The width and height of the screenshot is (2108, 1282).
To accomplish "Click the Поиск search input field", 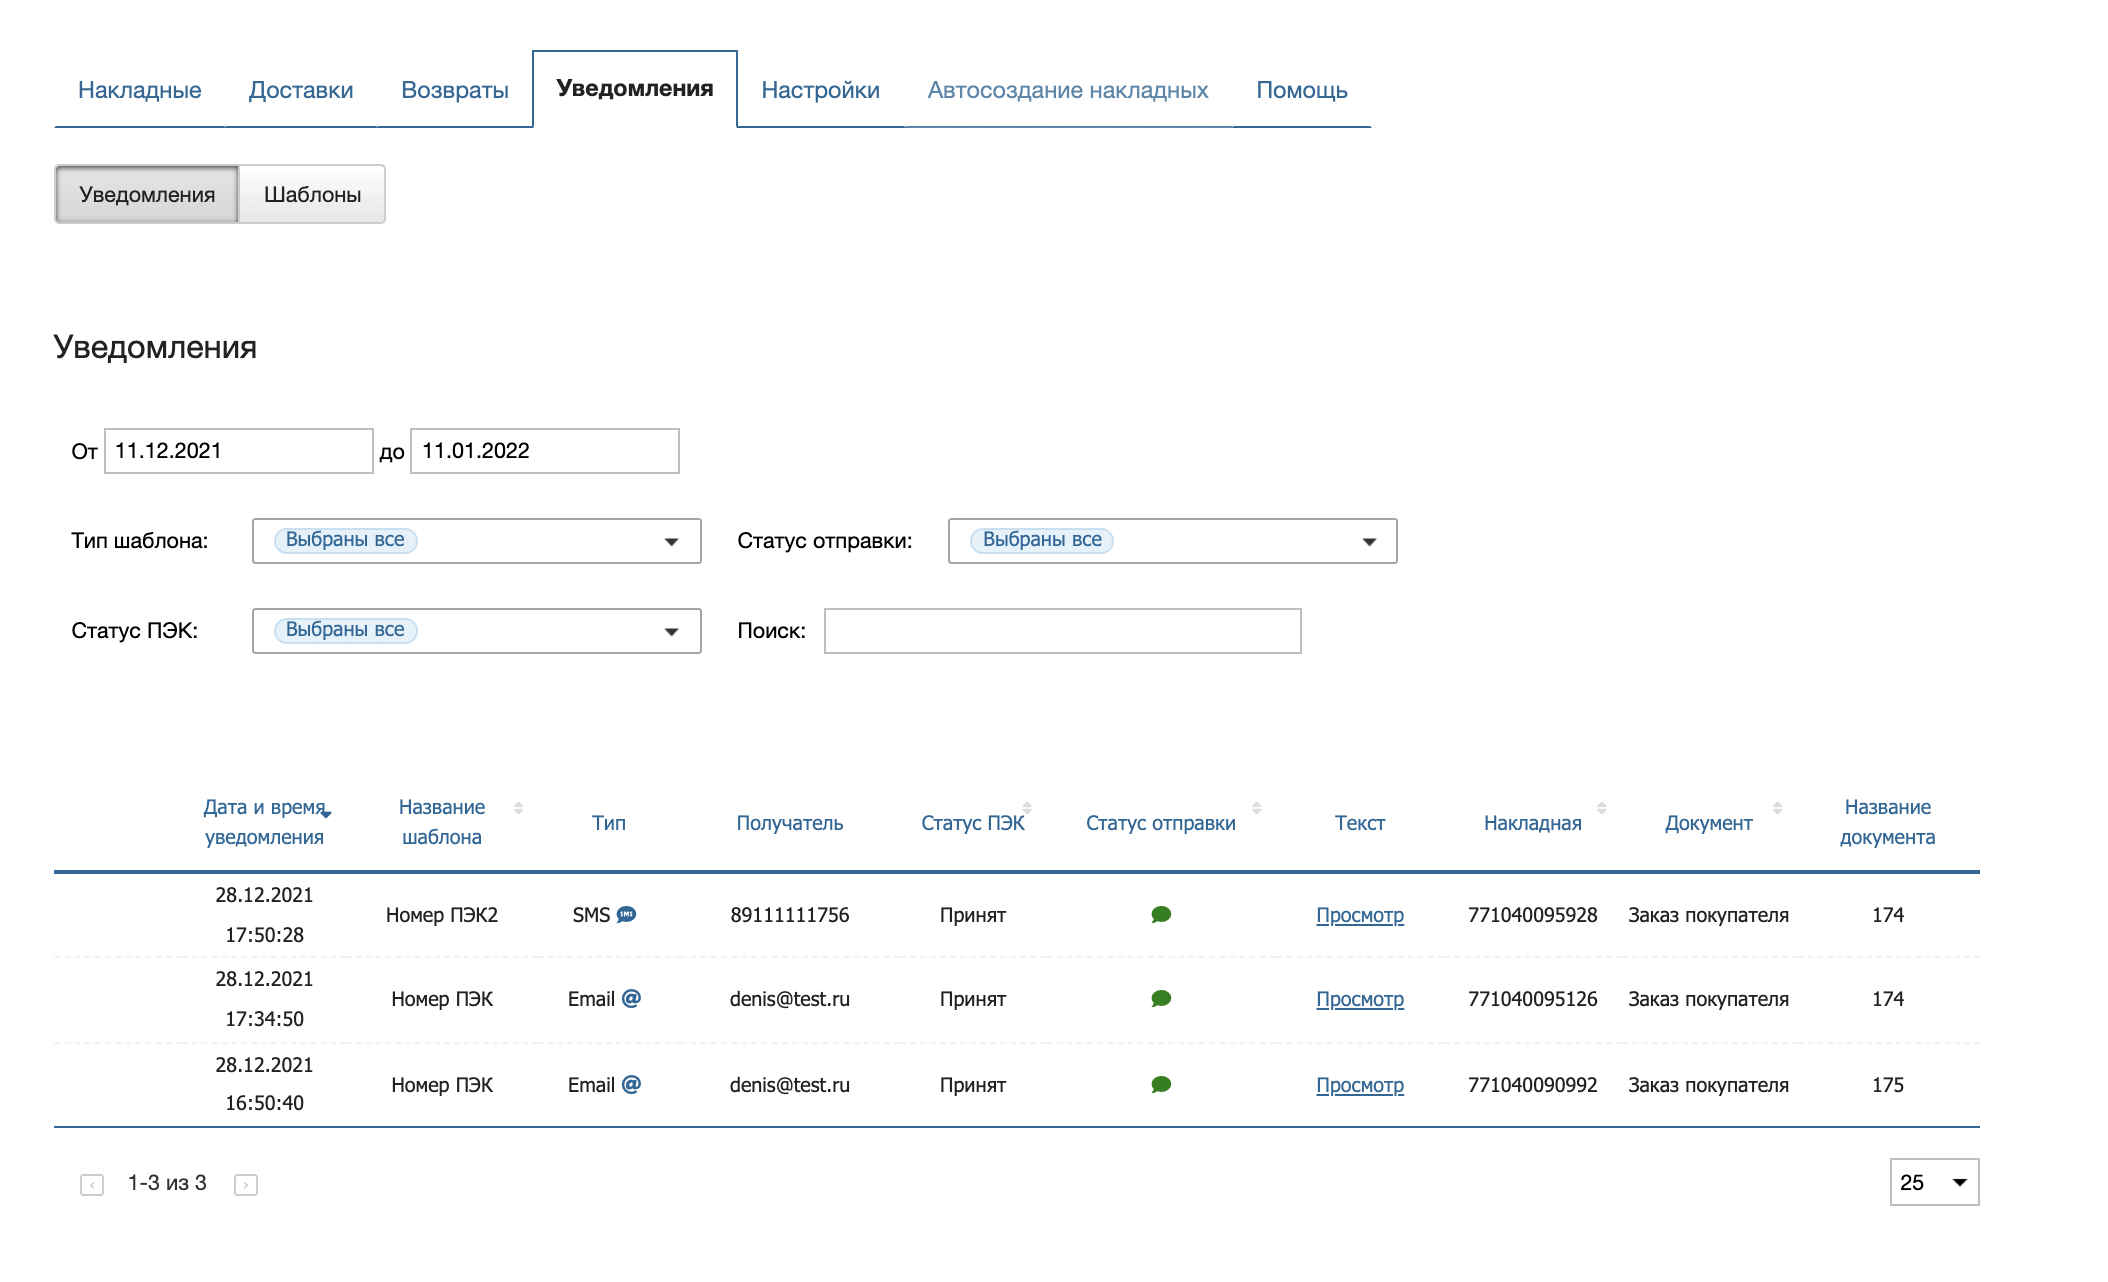I will point(1062,631).
